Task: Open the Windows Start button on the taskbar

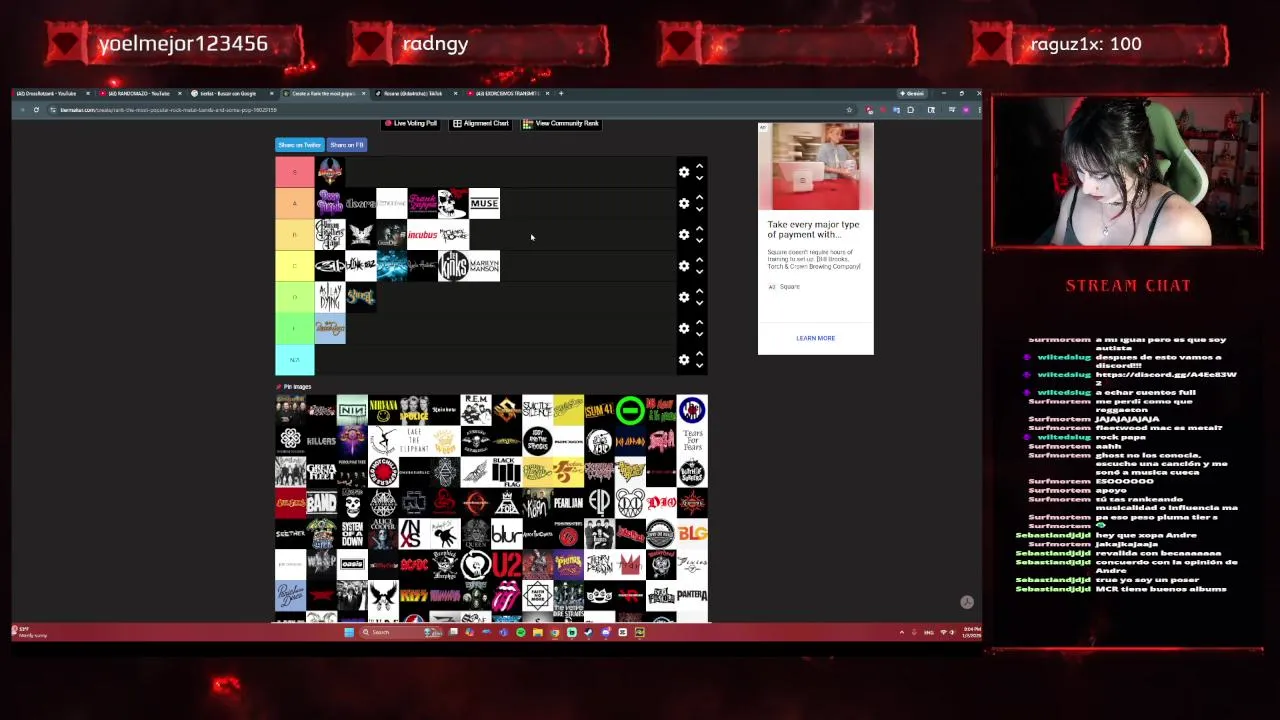Action: click(x=348, y=632)
